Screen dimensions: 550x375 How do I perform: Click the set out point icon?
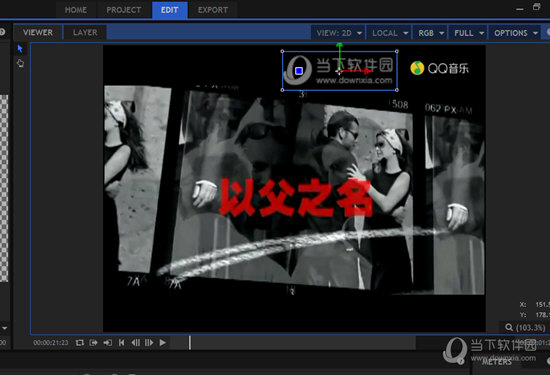(93, 342)
